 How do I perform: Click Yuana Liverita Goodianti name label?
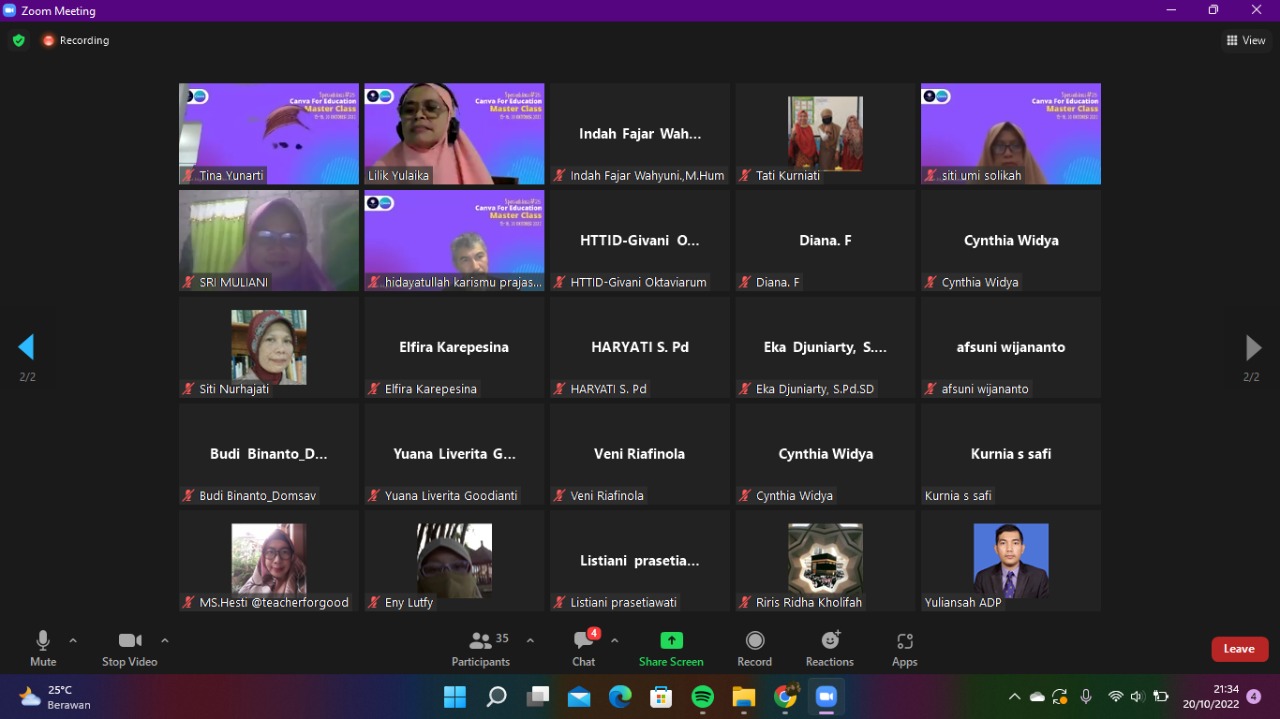451,496
